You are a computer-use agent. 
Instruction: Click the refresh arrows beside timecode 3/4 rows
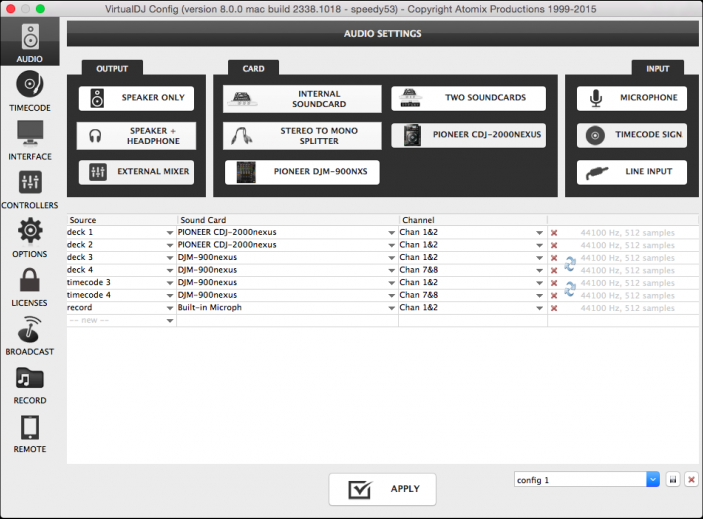[x=570, y=289]
